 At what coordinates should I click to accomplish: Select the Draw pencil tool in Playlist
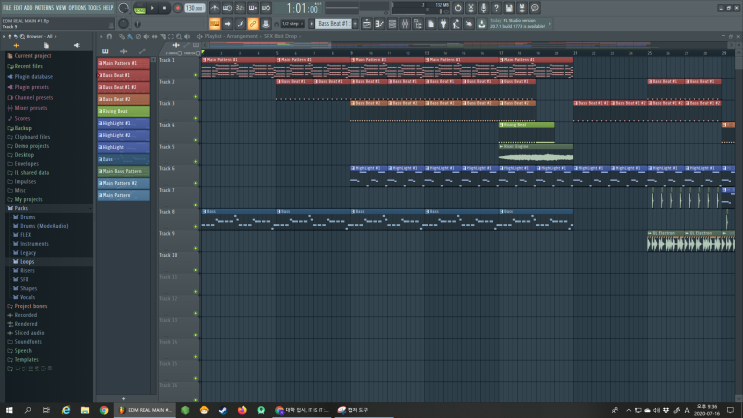pyautogui.click(x=122, y=36)
